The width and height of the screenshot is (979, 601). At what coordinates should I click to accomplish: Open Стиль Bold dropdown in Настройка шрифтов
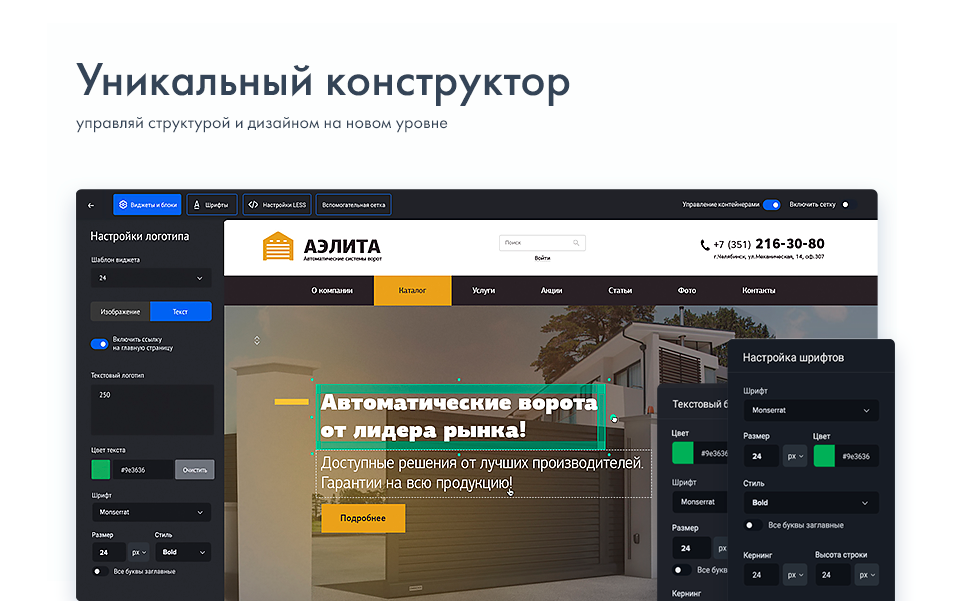810,502
